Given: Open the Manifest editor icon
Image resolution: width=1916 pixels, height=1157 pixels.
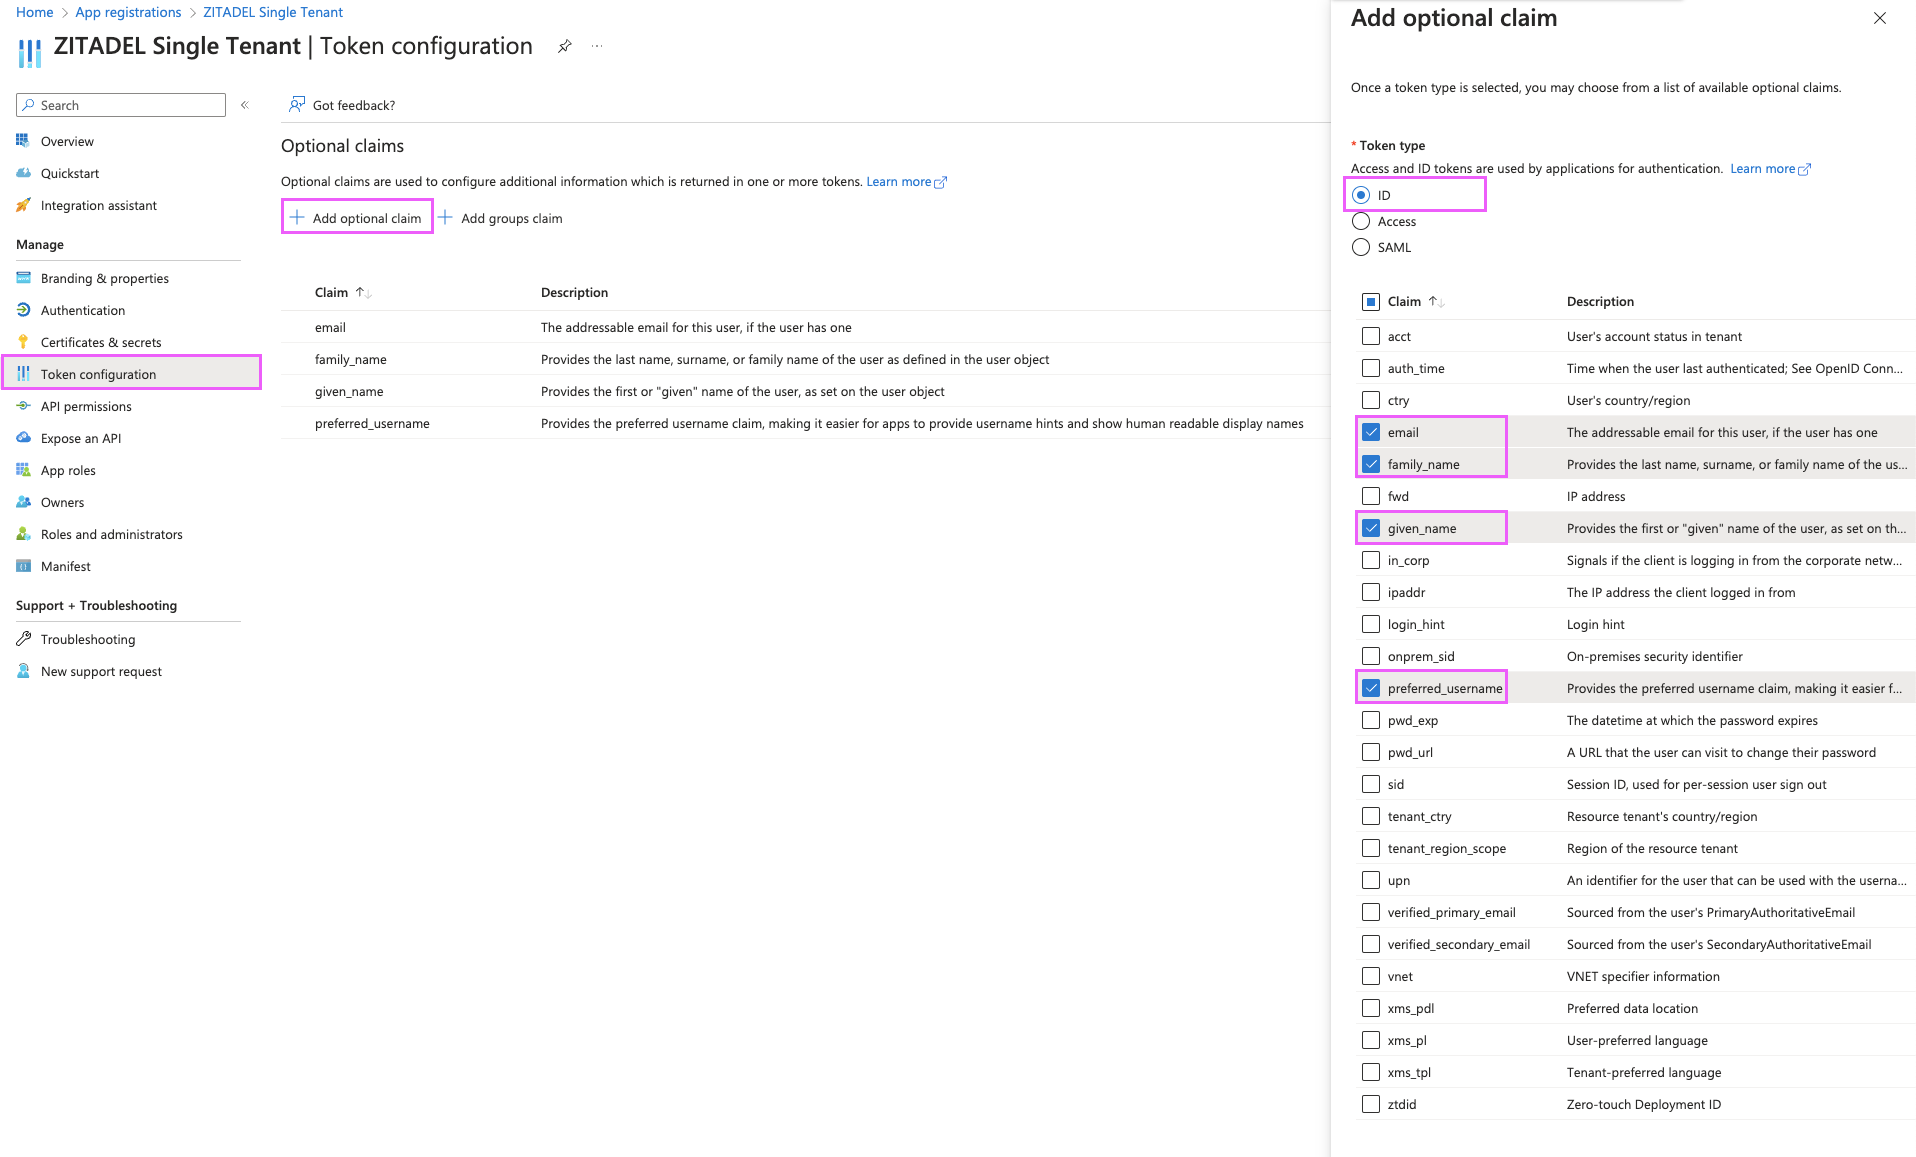Looking at the screenshot, I should point(23,566).
